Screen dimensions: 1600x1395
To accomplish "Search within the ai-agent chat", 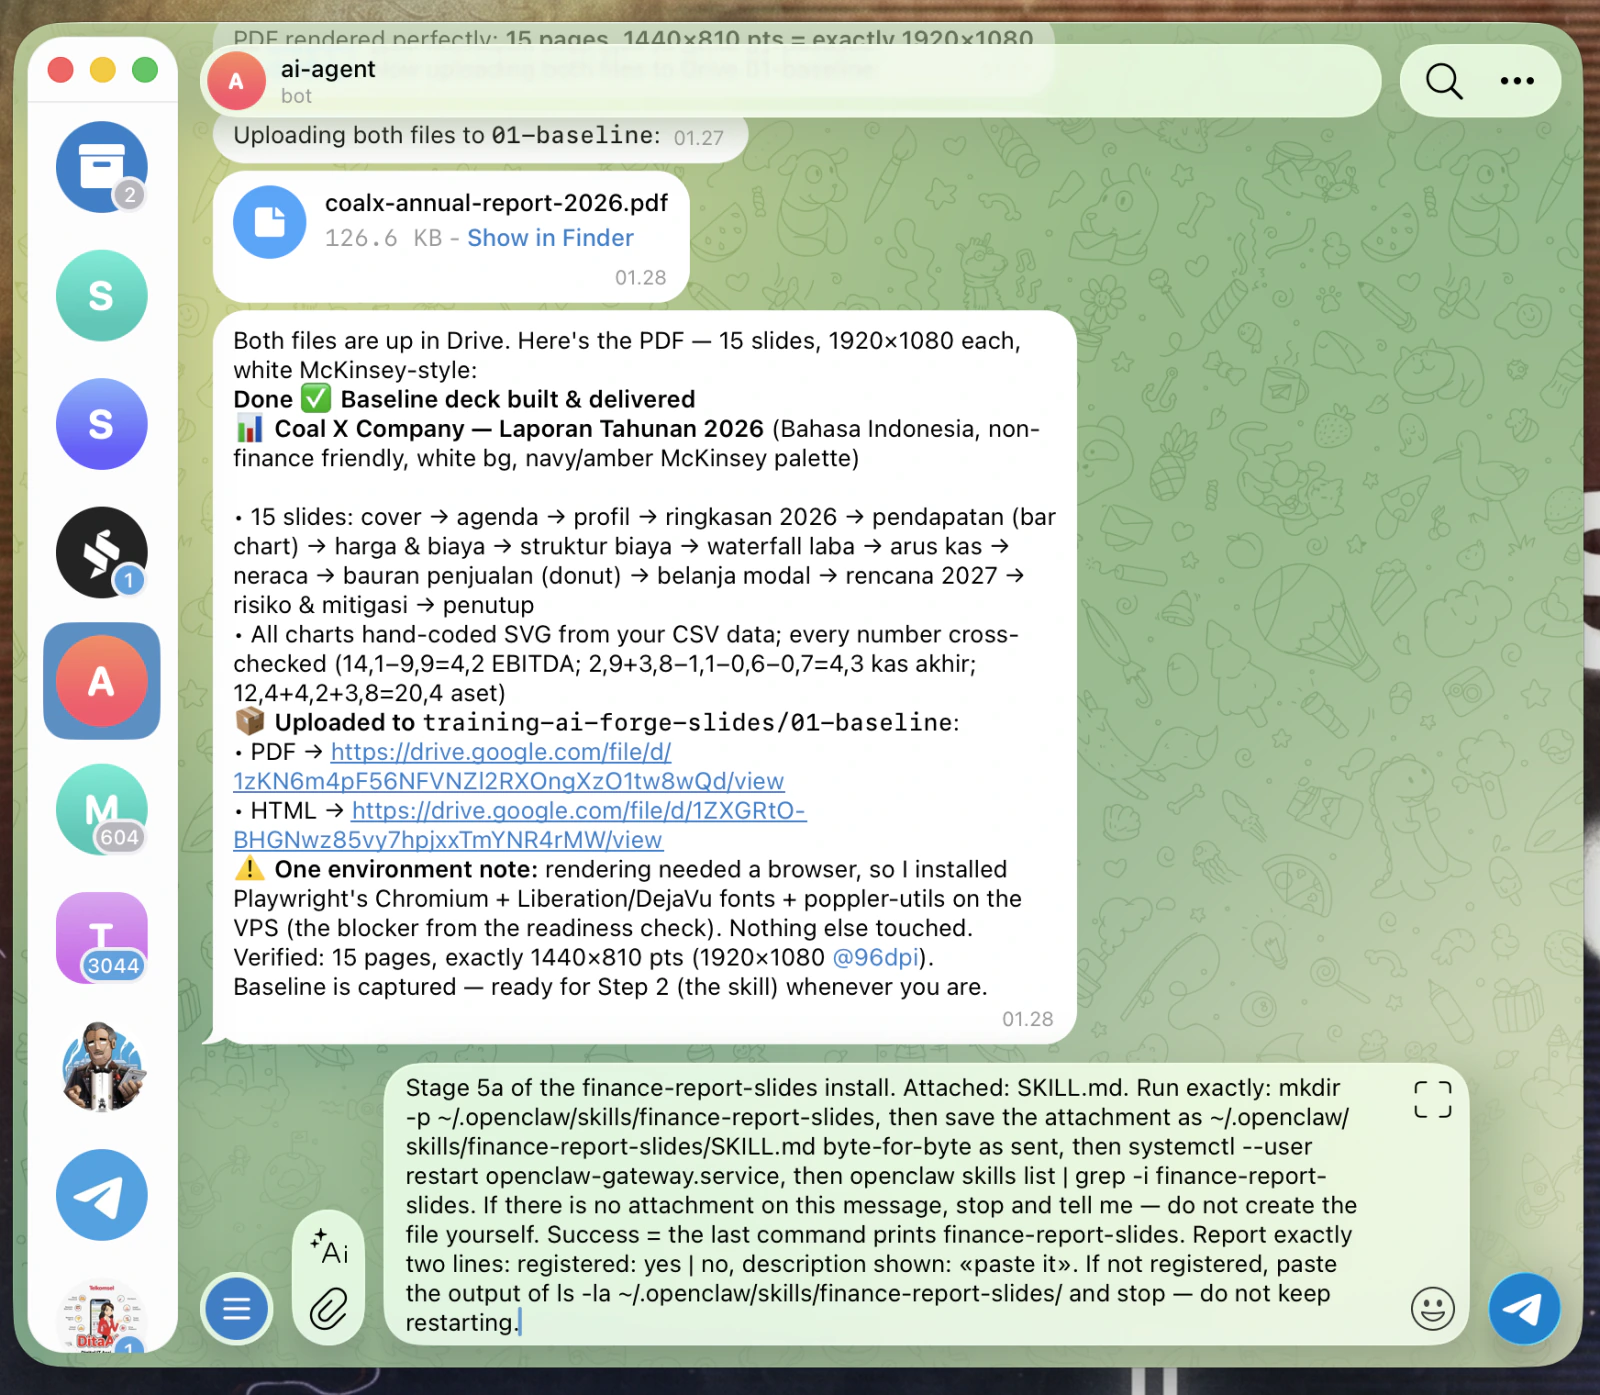I will (x=1444, y=81).
